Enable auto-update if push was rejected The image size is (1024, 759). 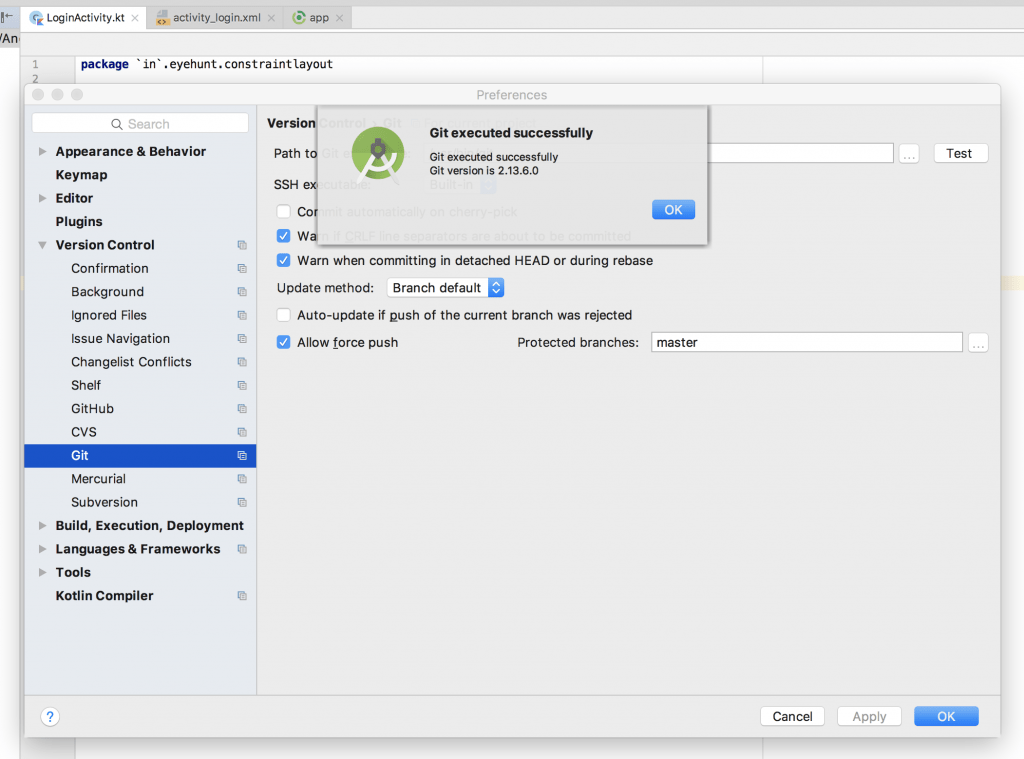[283, 314]
